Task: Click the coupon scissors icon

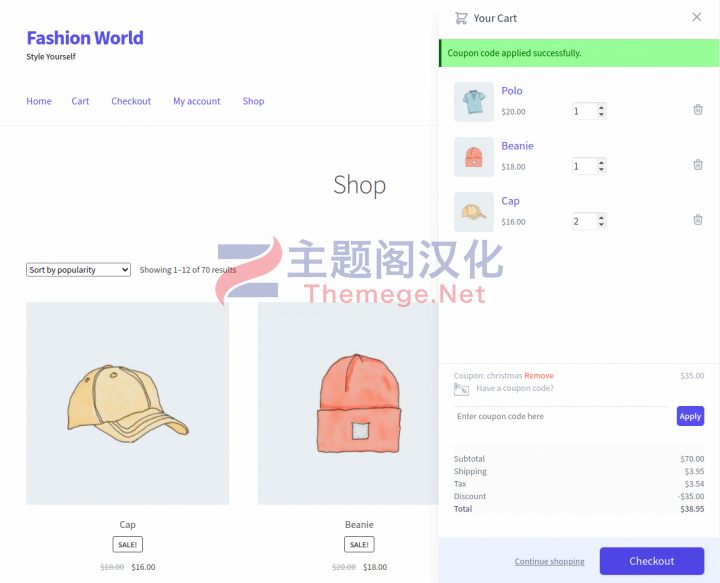Action: (x=461, y=389)
